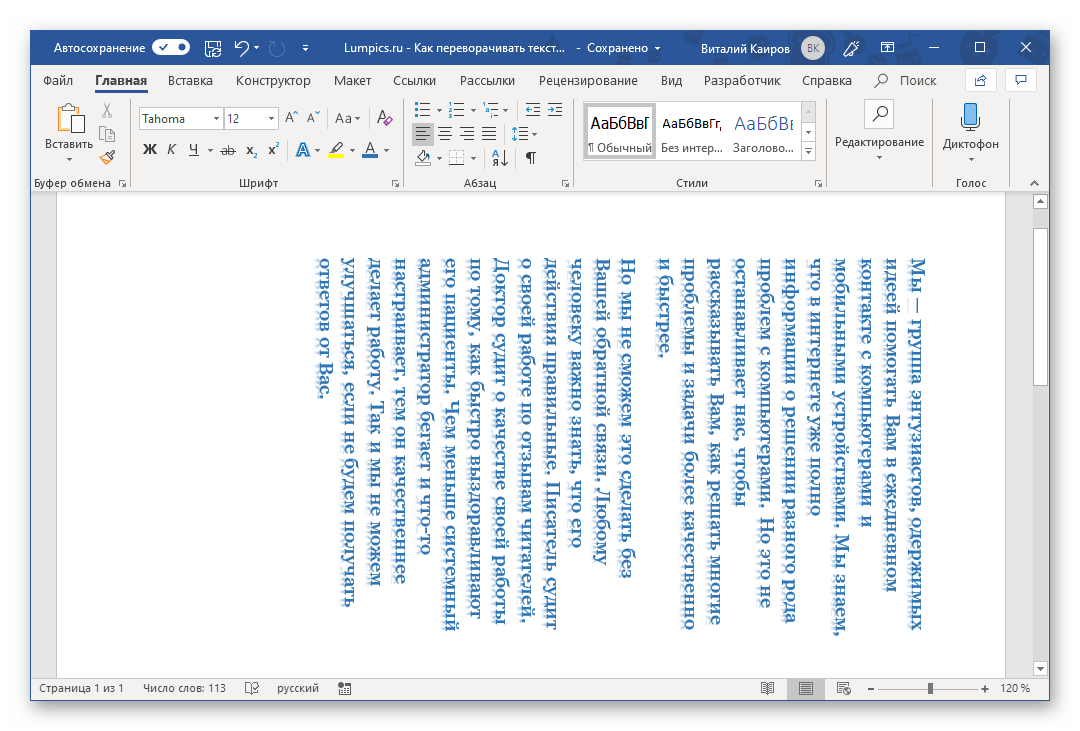The height and width of the screenshot is (731, 1080).
Task: Click the vertical scrollbar thumb
Action: [x=1040, y=307]
